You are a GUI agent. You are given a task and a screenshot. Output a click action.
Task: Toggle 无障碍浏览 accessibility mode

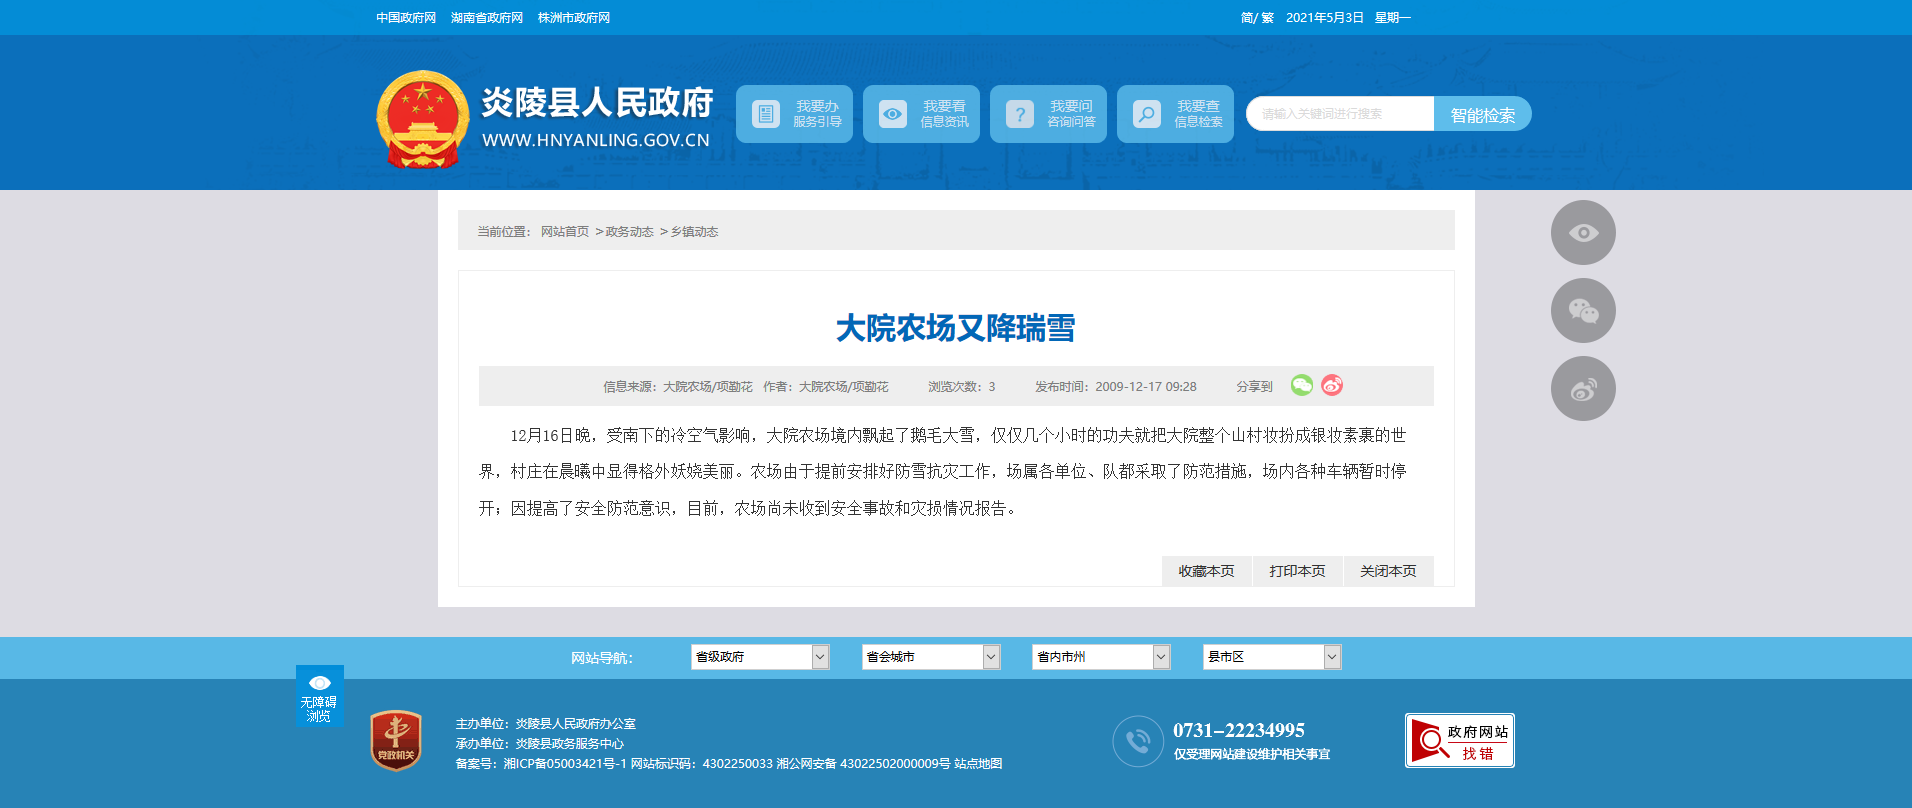point(319,696)
